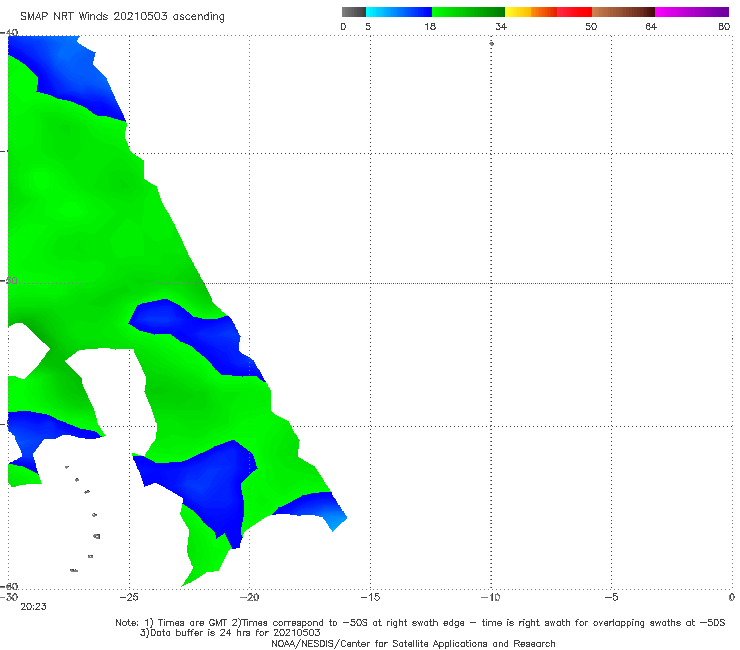
Task: Click the yellow-to-red 34–50 color scale segment
Action: (548, 12)
